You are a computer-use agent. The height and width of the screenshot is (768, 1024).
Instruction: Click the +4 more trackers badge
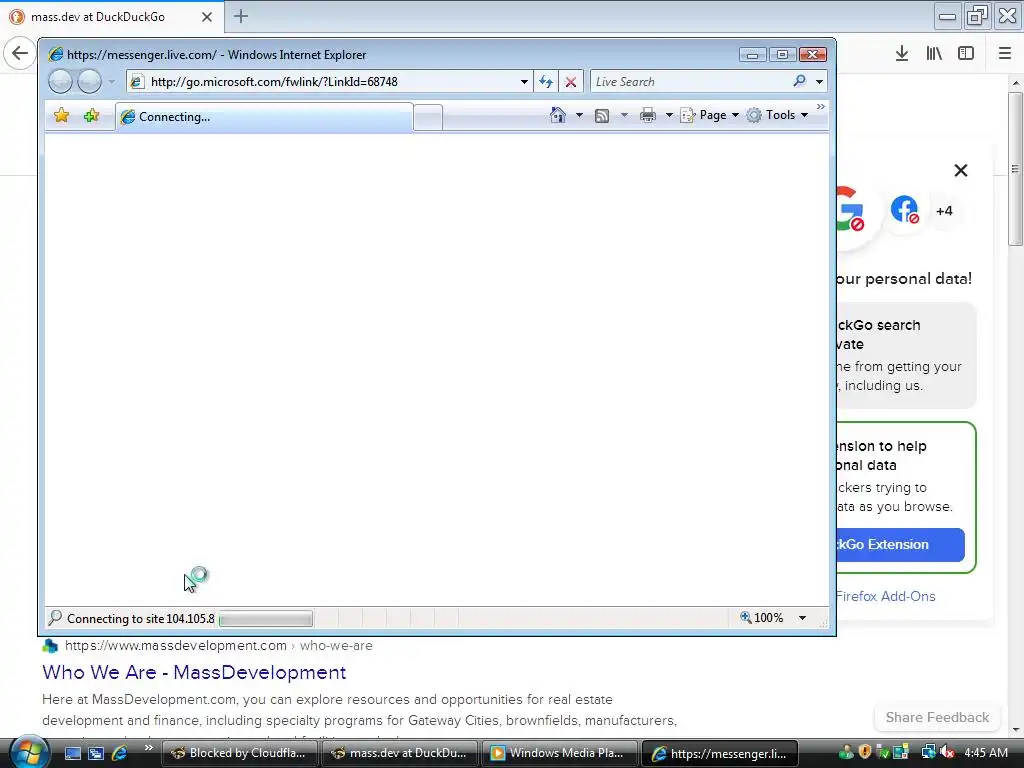point(944,211)
